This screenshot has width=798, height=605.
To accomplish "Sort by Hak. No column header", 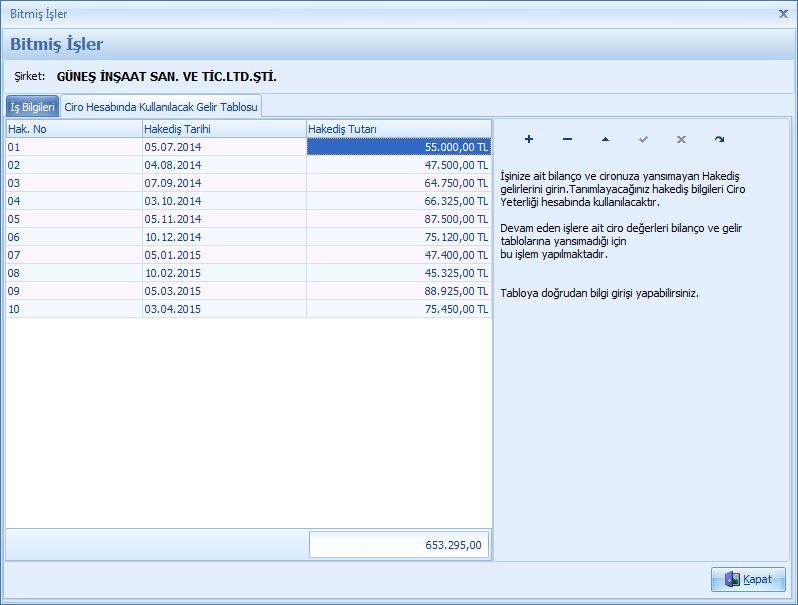I will point(73,129).
